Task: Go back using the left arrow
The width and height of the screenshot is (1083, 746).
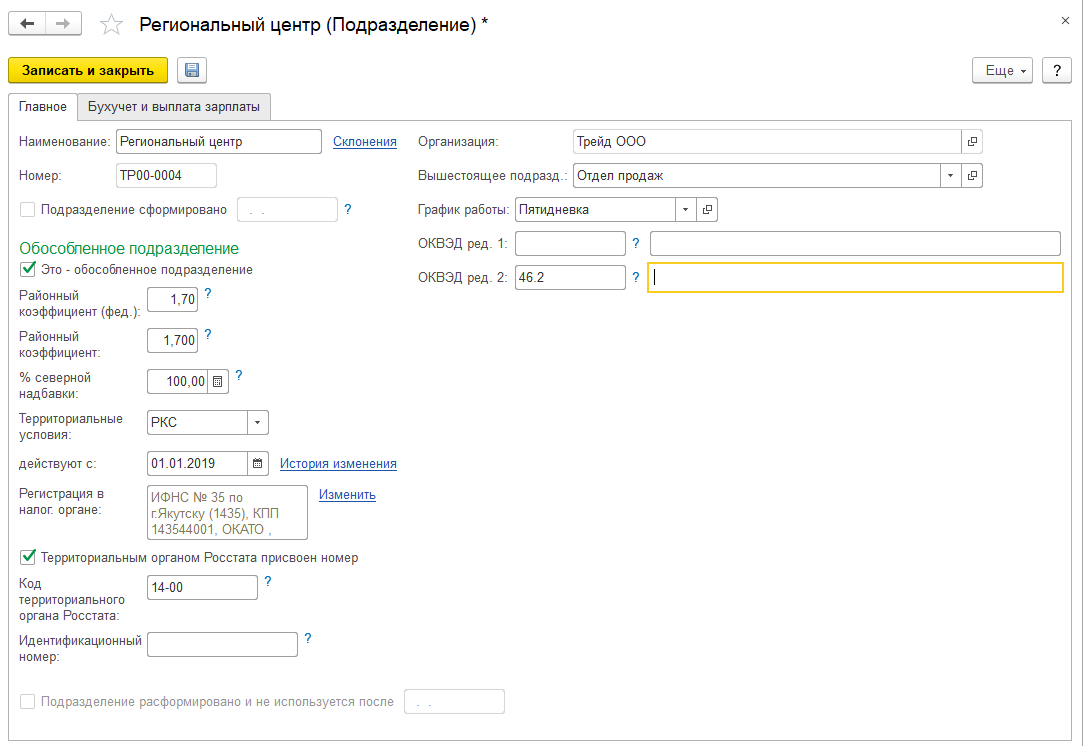Action: (27, 23)
